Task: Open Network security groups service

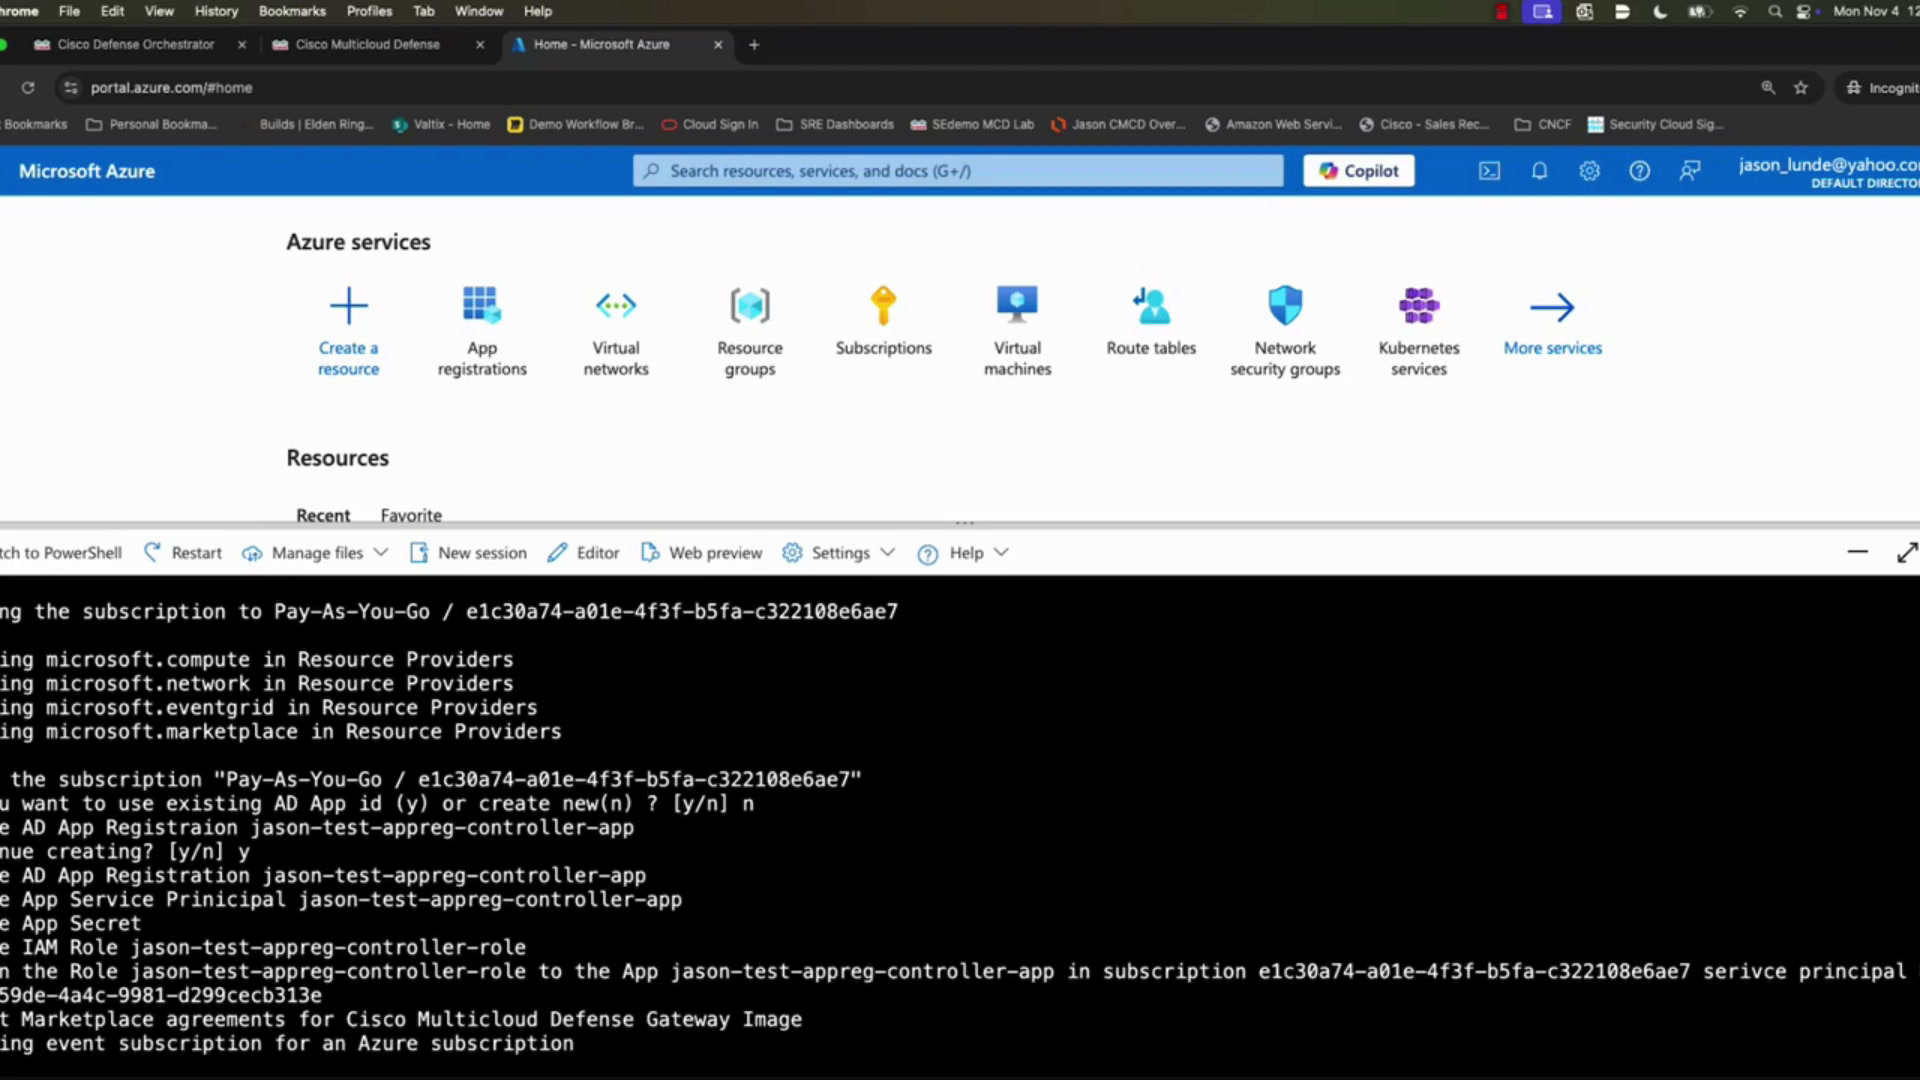Action: pos(1285,332)
